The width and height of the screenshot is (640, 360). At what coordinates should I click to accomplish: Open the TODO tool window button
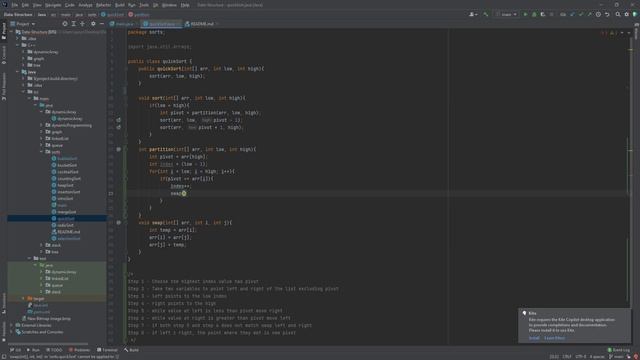54,350
